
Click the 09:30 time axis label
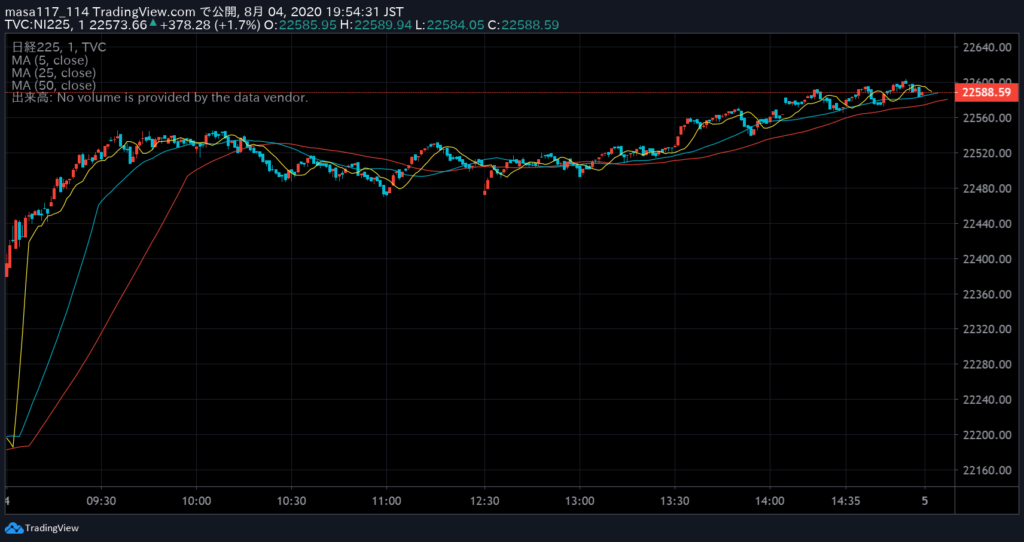click(x=101, y=502)
